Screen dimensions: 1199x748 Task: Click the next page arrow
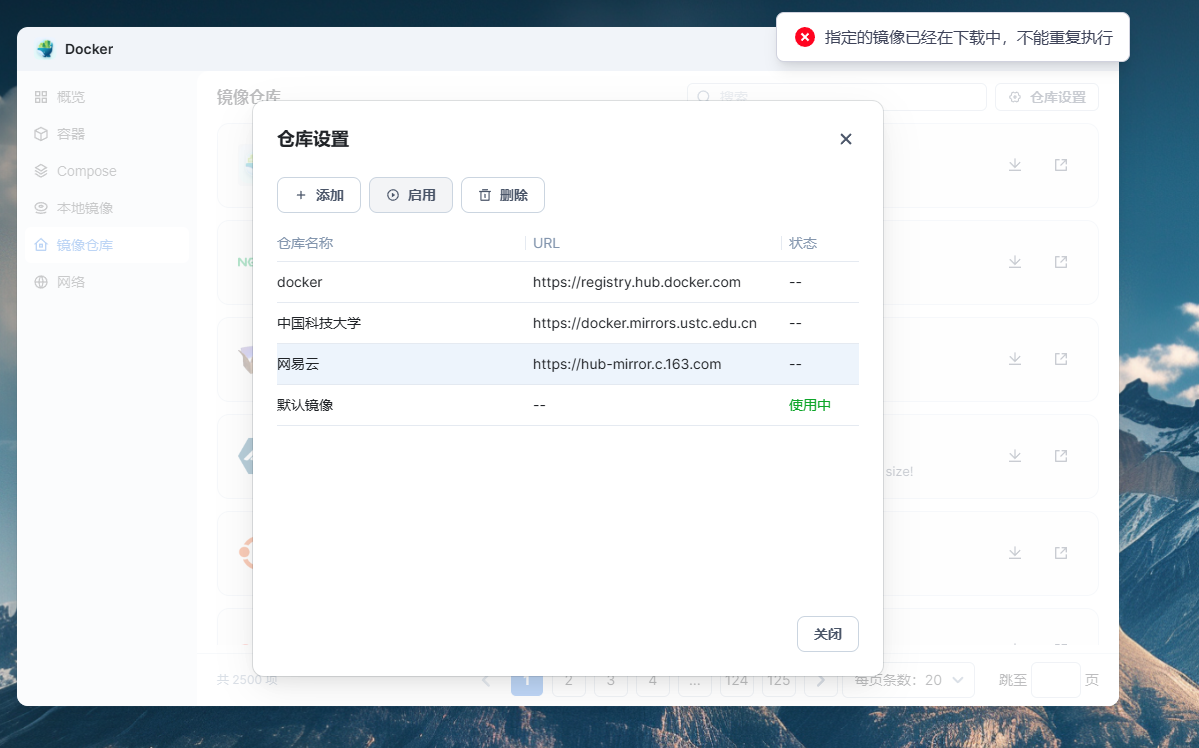click(x=820, y=680)
